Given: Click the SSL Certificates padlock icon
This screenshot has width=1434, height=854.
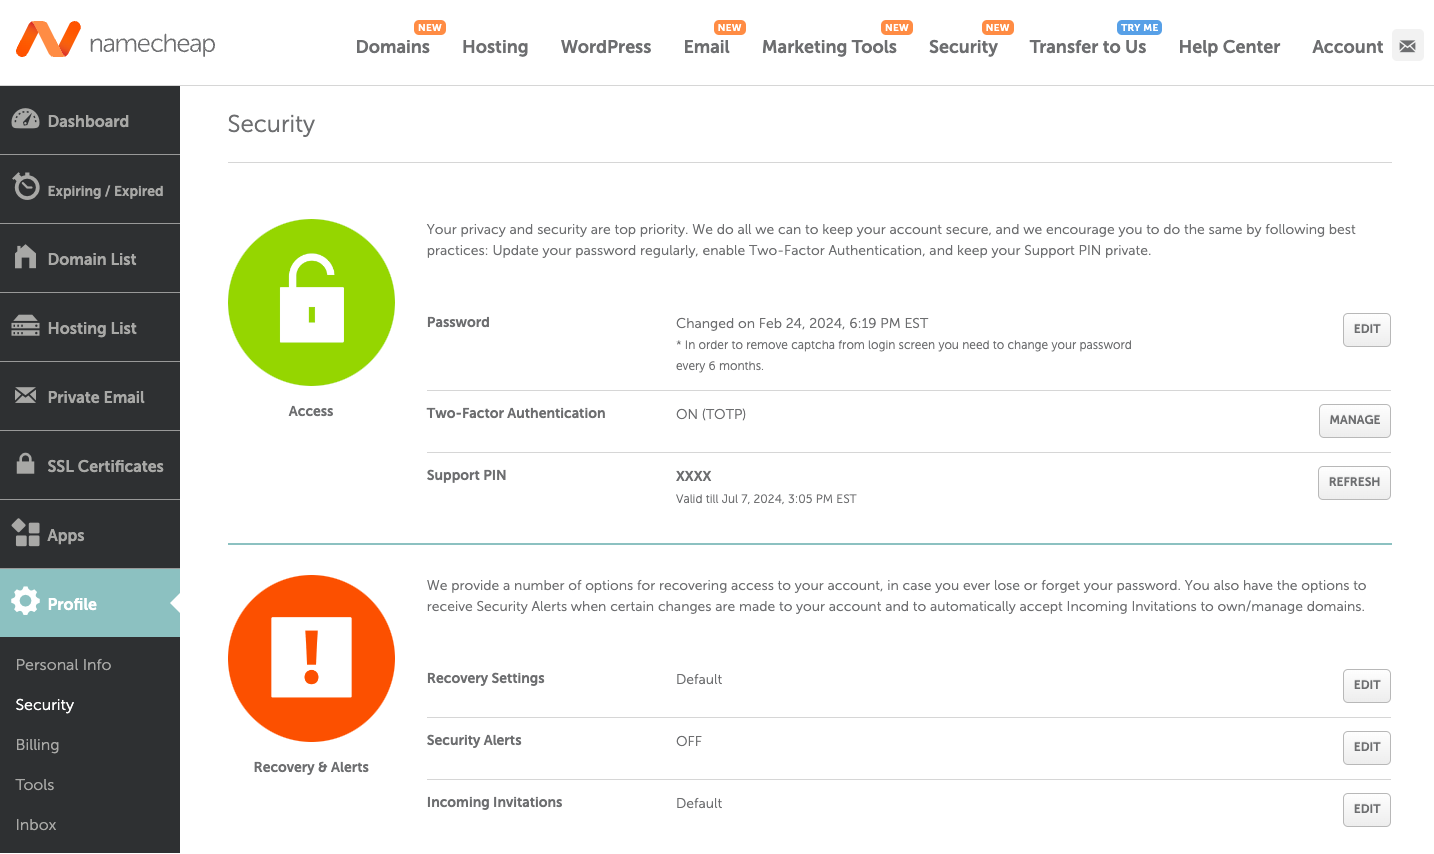Looking at the screenshot, I should pos(26,464).
